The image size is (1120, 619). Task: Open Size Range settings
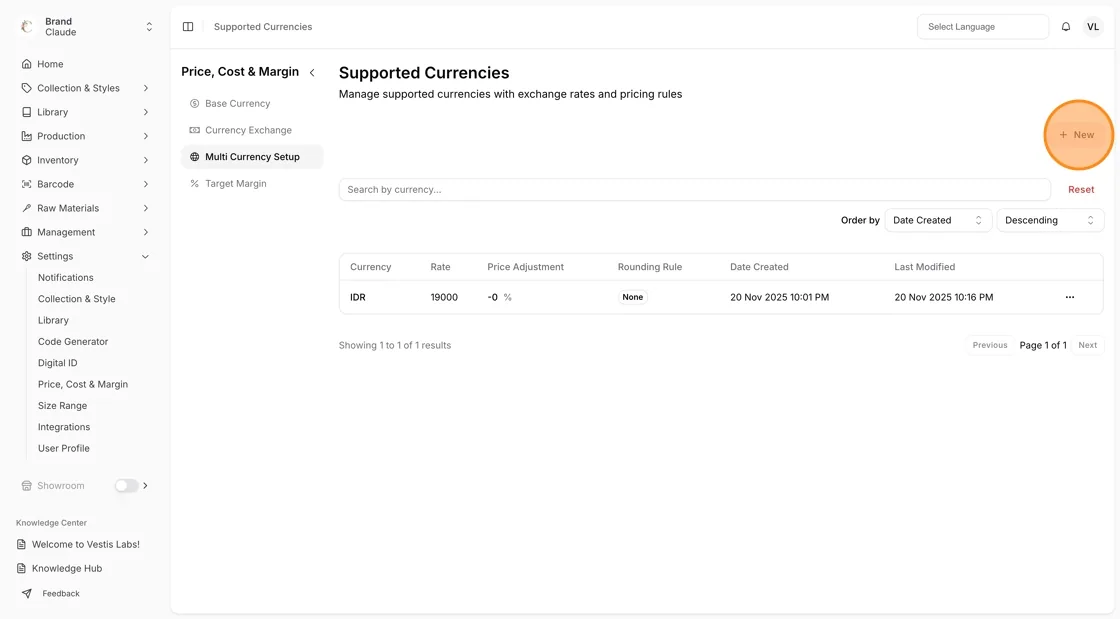click(x=62, y=406)
